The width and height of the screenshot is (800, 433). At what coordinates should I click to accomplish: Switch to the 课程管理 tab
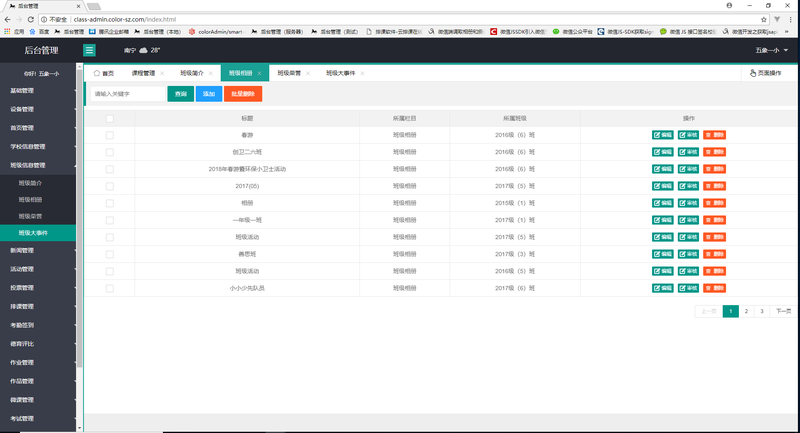[143, 73]
